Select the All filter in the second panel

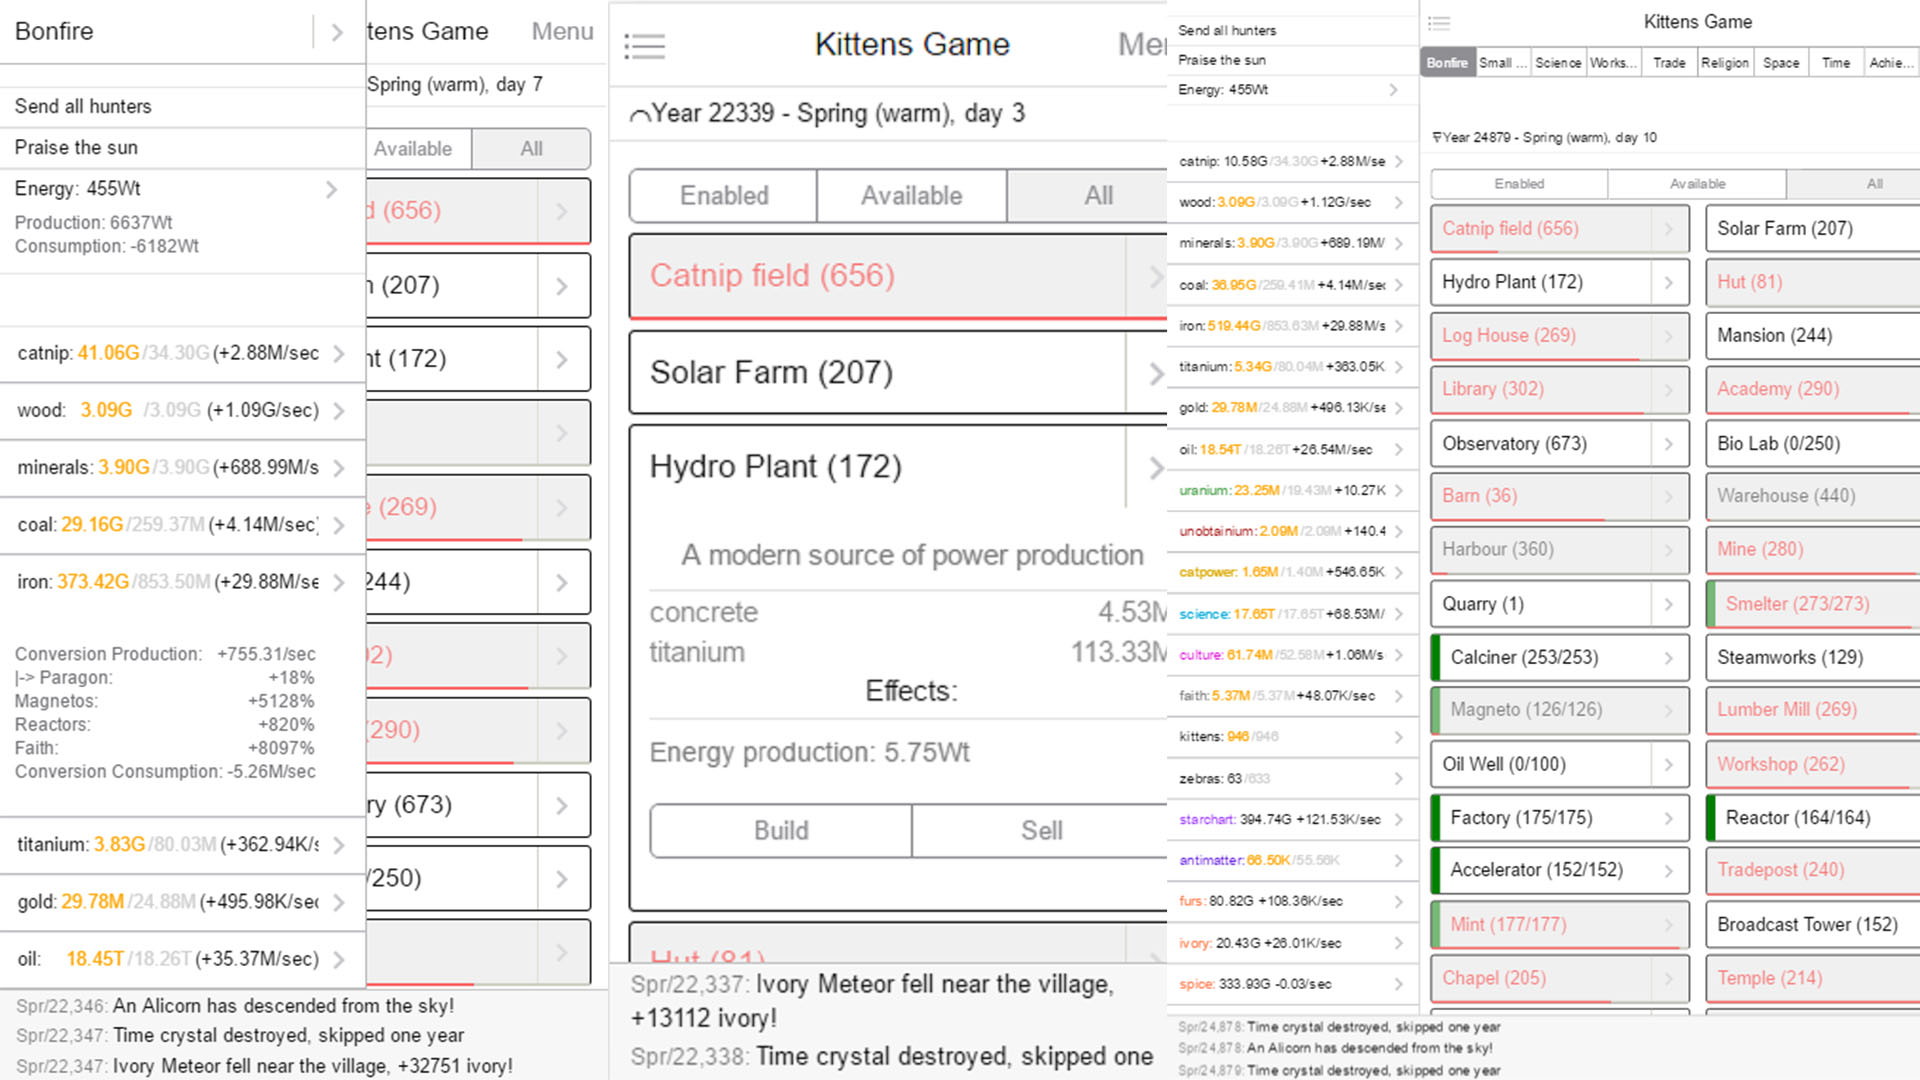click(531, 149)
